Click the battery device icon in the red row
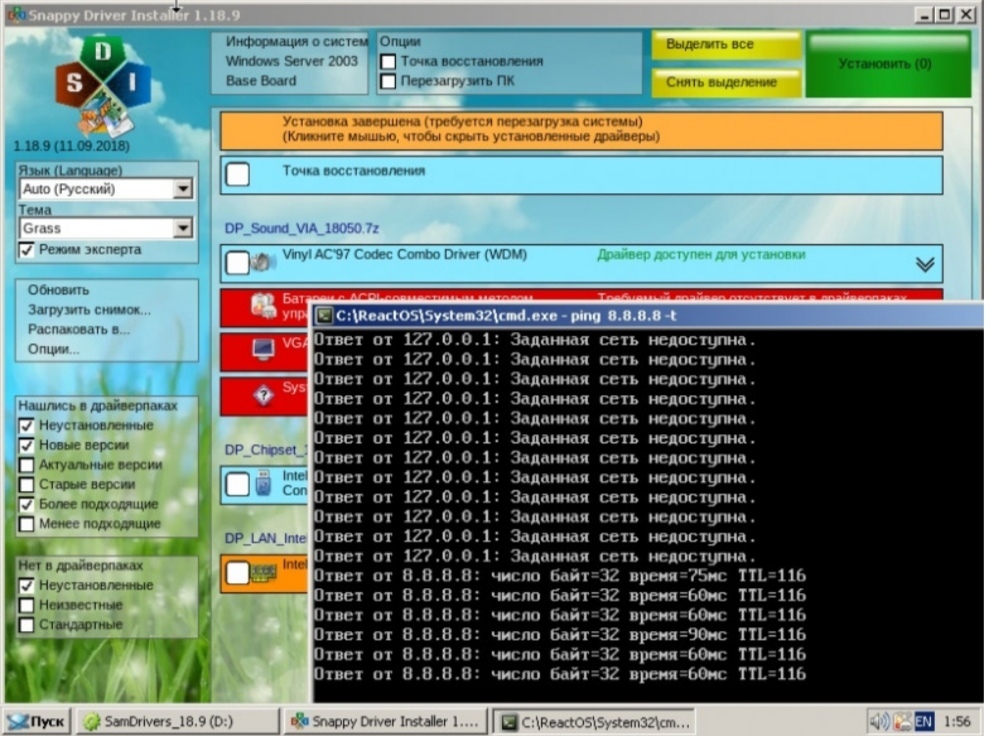The image size is (990, 736). (x=263, y=306)
